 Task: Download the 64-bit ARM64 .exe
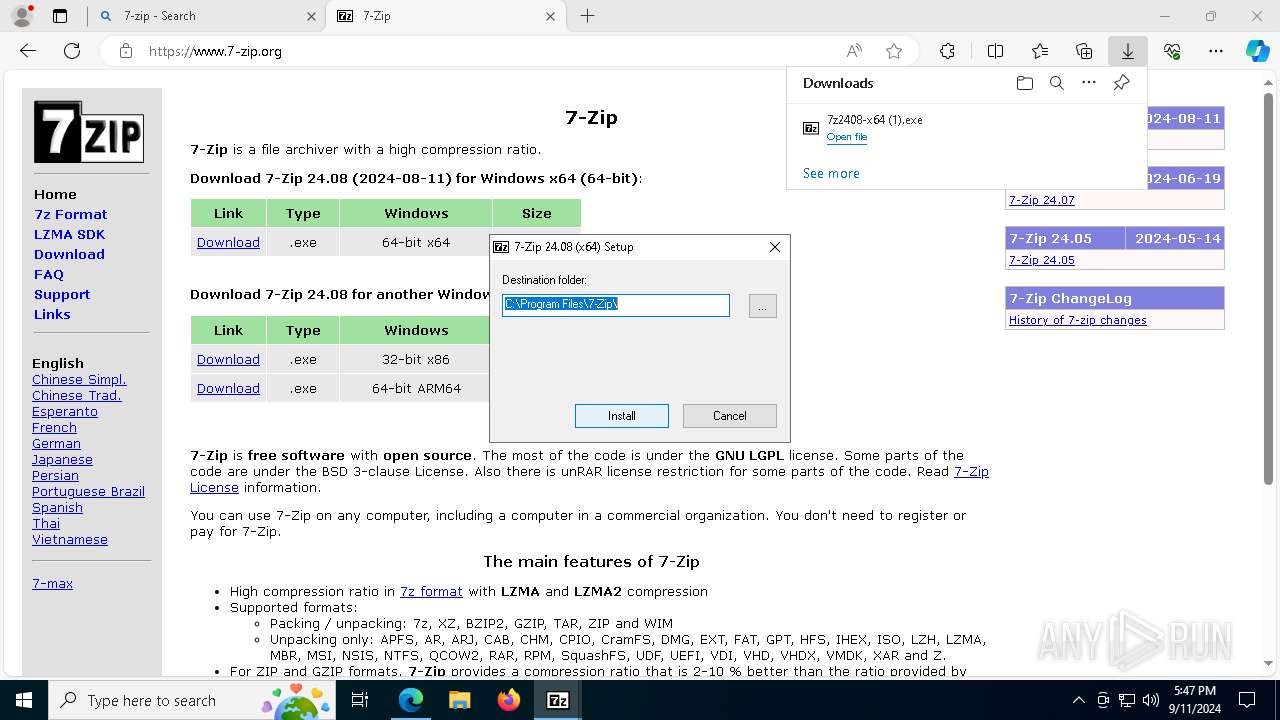(228, 388)
